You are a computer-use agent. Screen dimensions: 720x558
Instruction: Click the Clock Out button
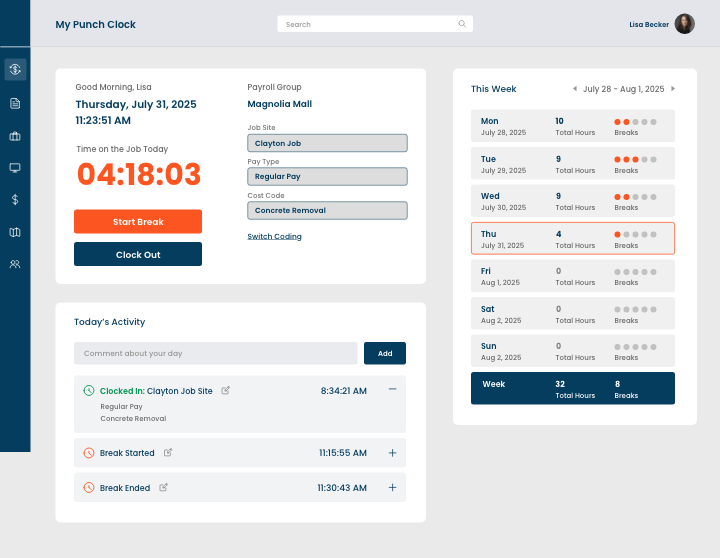(x=138, y=254)
